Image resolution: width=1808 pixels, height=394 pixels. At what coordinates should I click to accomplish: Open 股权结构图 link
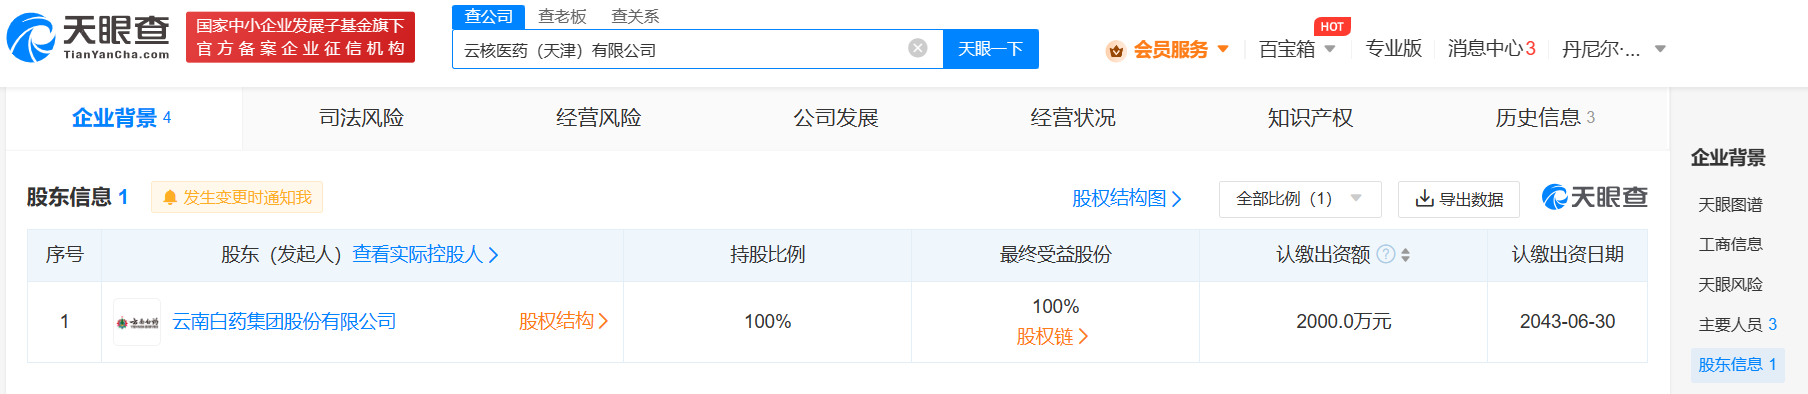(1126, 198)
